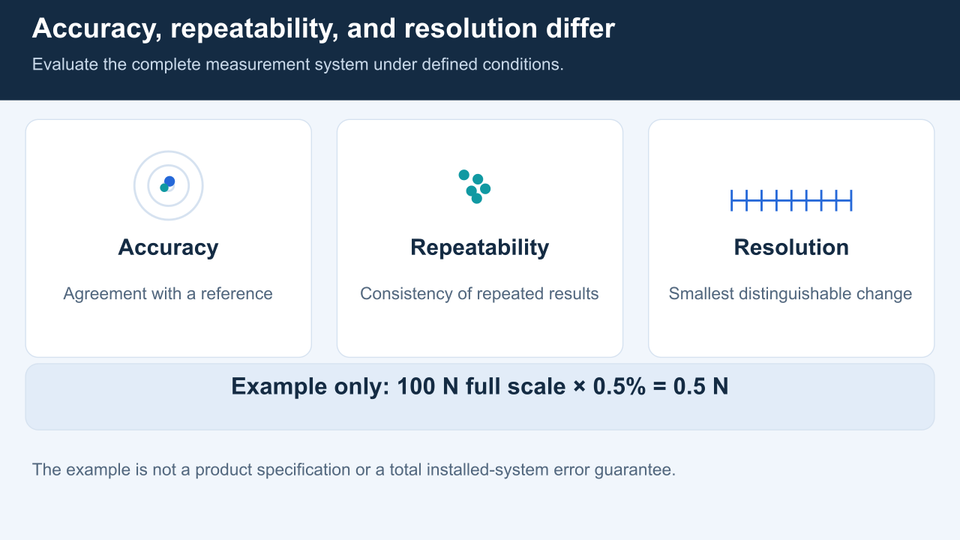The image size is (960, 540).
Task: Click the 'Example only: 100 N full scale' box
Action: tap(480, 397)
